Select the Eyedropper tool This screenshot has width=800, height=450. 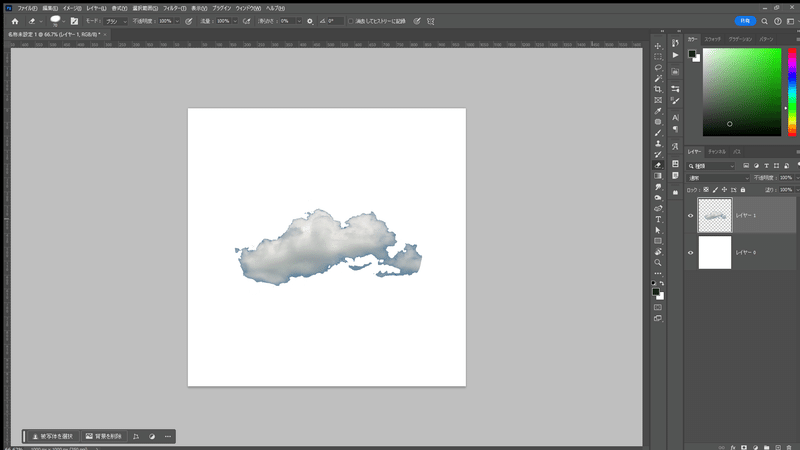(x=658, y=111)
